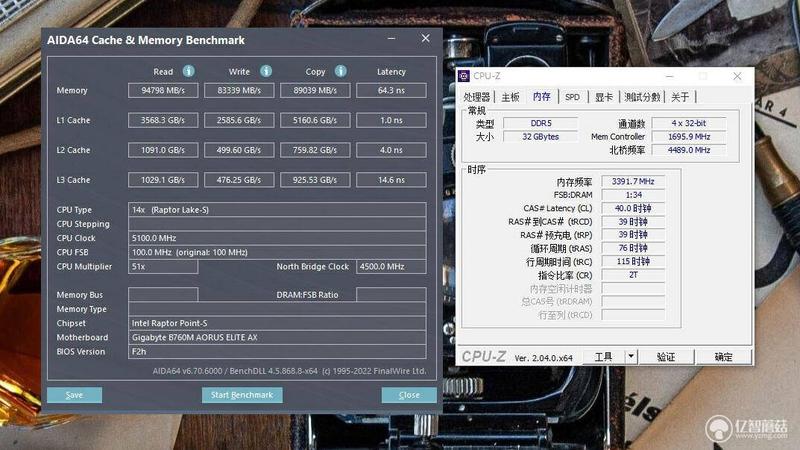Click the empty DRAM:FSB Ratio field
This screenshot has height=450, width=800.
pyautogui.click(x=391, y=294)
